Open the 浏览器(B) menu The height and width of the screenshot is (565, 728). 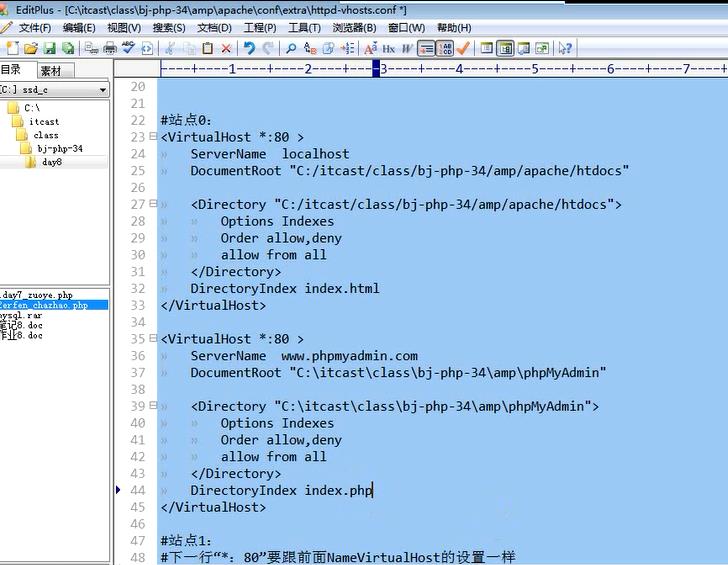click(x=354, y=28)
